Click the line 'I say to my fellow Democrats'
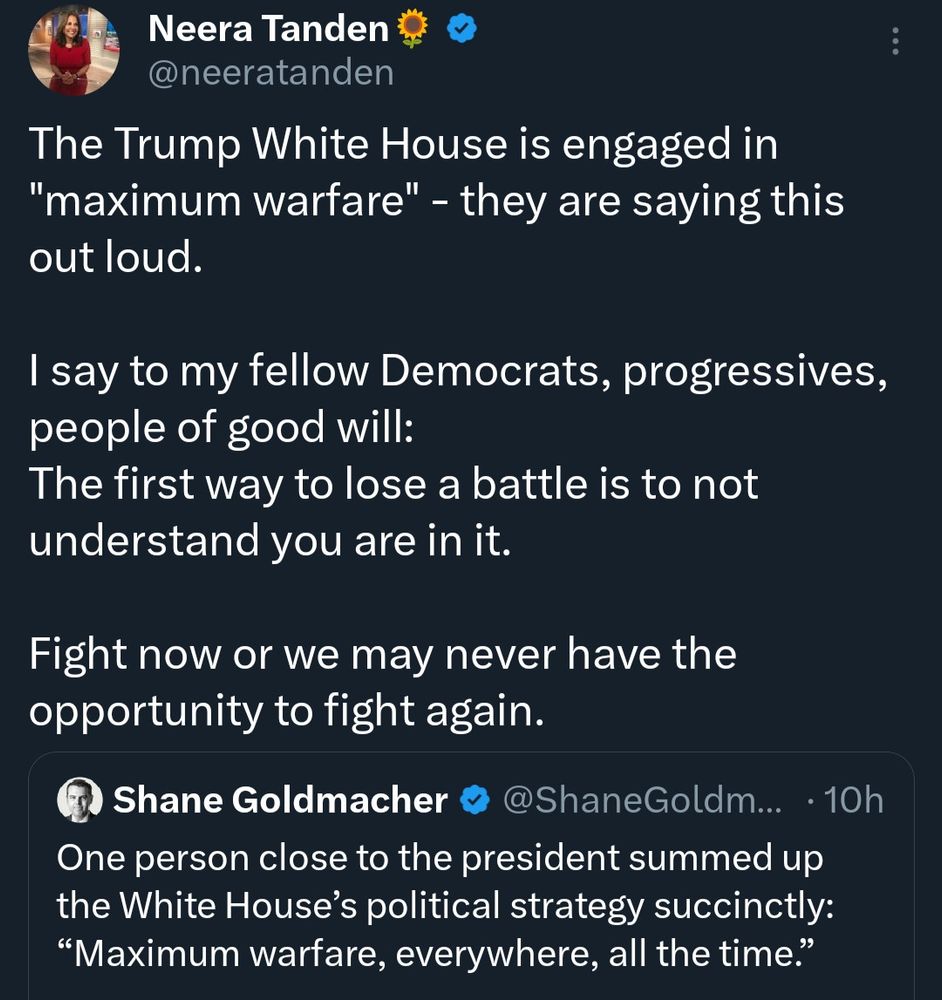This screenshot has height=1000, width=942. [x=458, y=371]
